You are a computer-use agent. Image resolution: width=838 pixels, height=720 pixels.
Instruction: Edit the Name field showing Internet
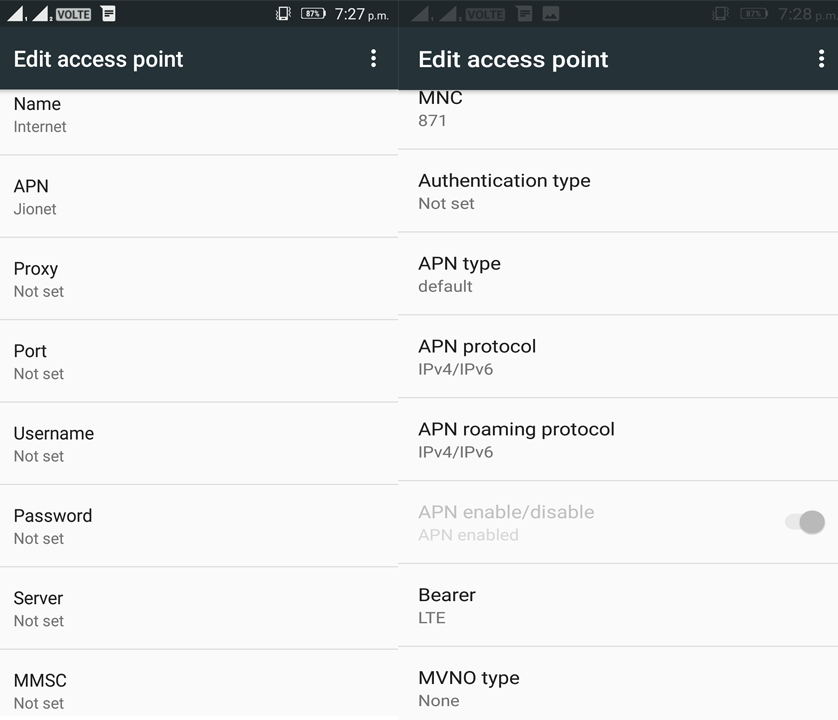coord(199,115)
